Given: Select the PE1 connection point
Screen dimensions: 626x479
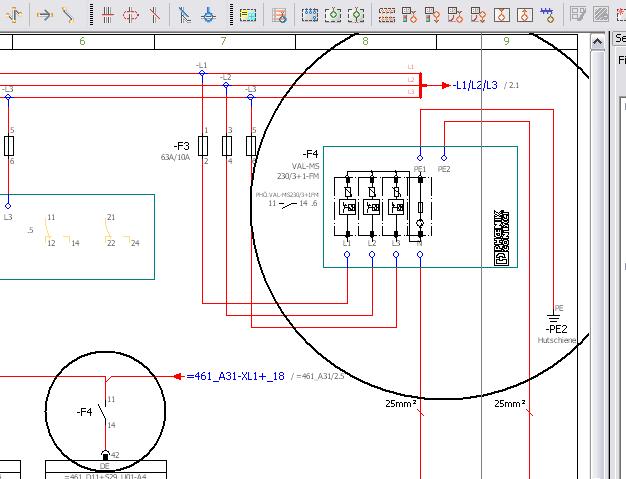Looking at the screenshot, I should click(x=420, y=158).
